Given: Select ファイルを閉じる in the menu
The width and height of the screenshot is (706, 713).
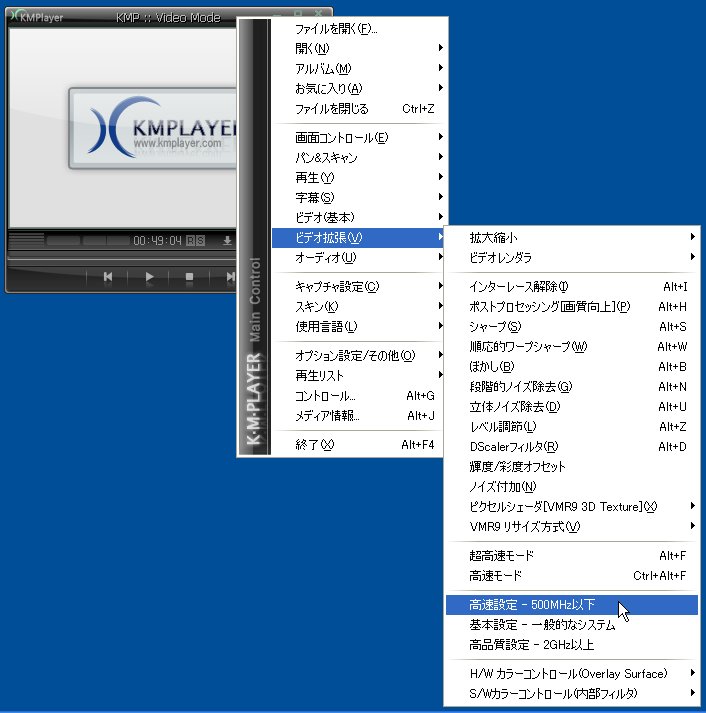Looking at the screenshot, I should click(360, 109).
